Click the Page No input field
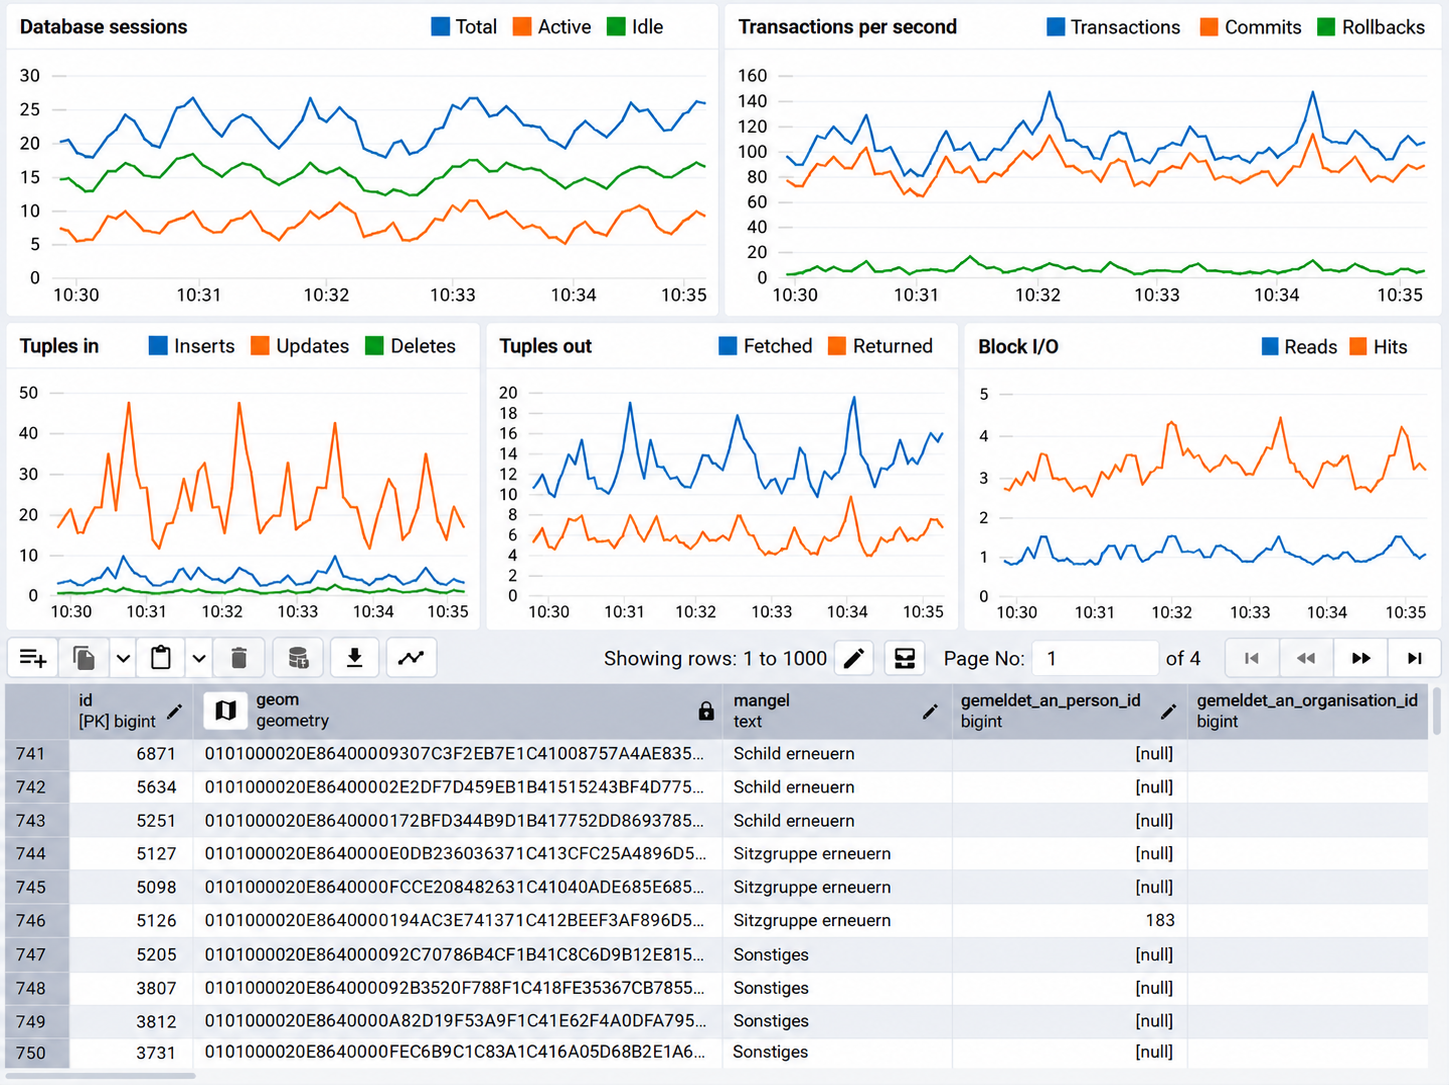This screenshot has width=1449, height=1085. coord(1095,658)
